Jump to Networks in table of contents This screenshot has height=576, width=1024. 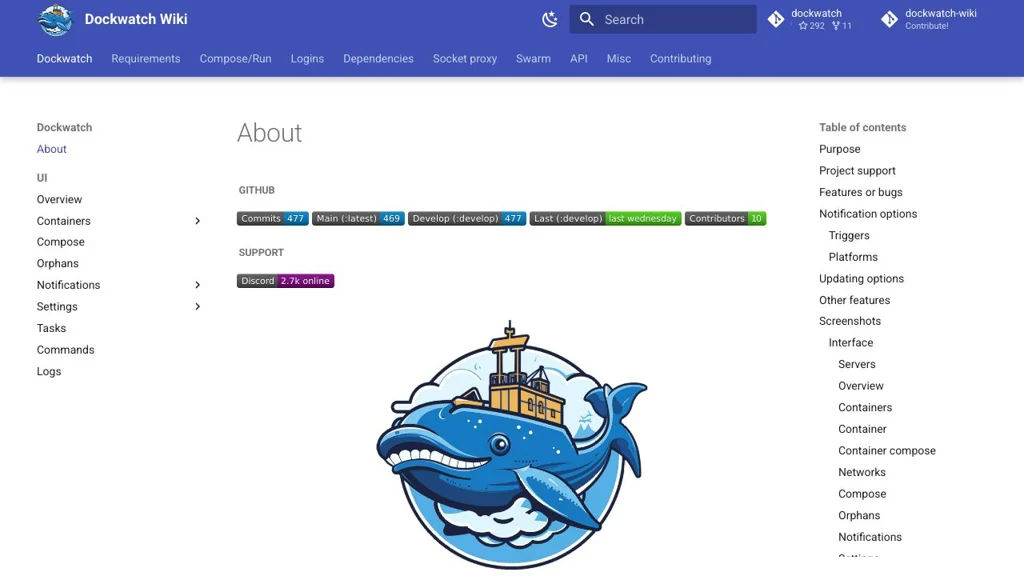point(862,472)
